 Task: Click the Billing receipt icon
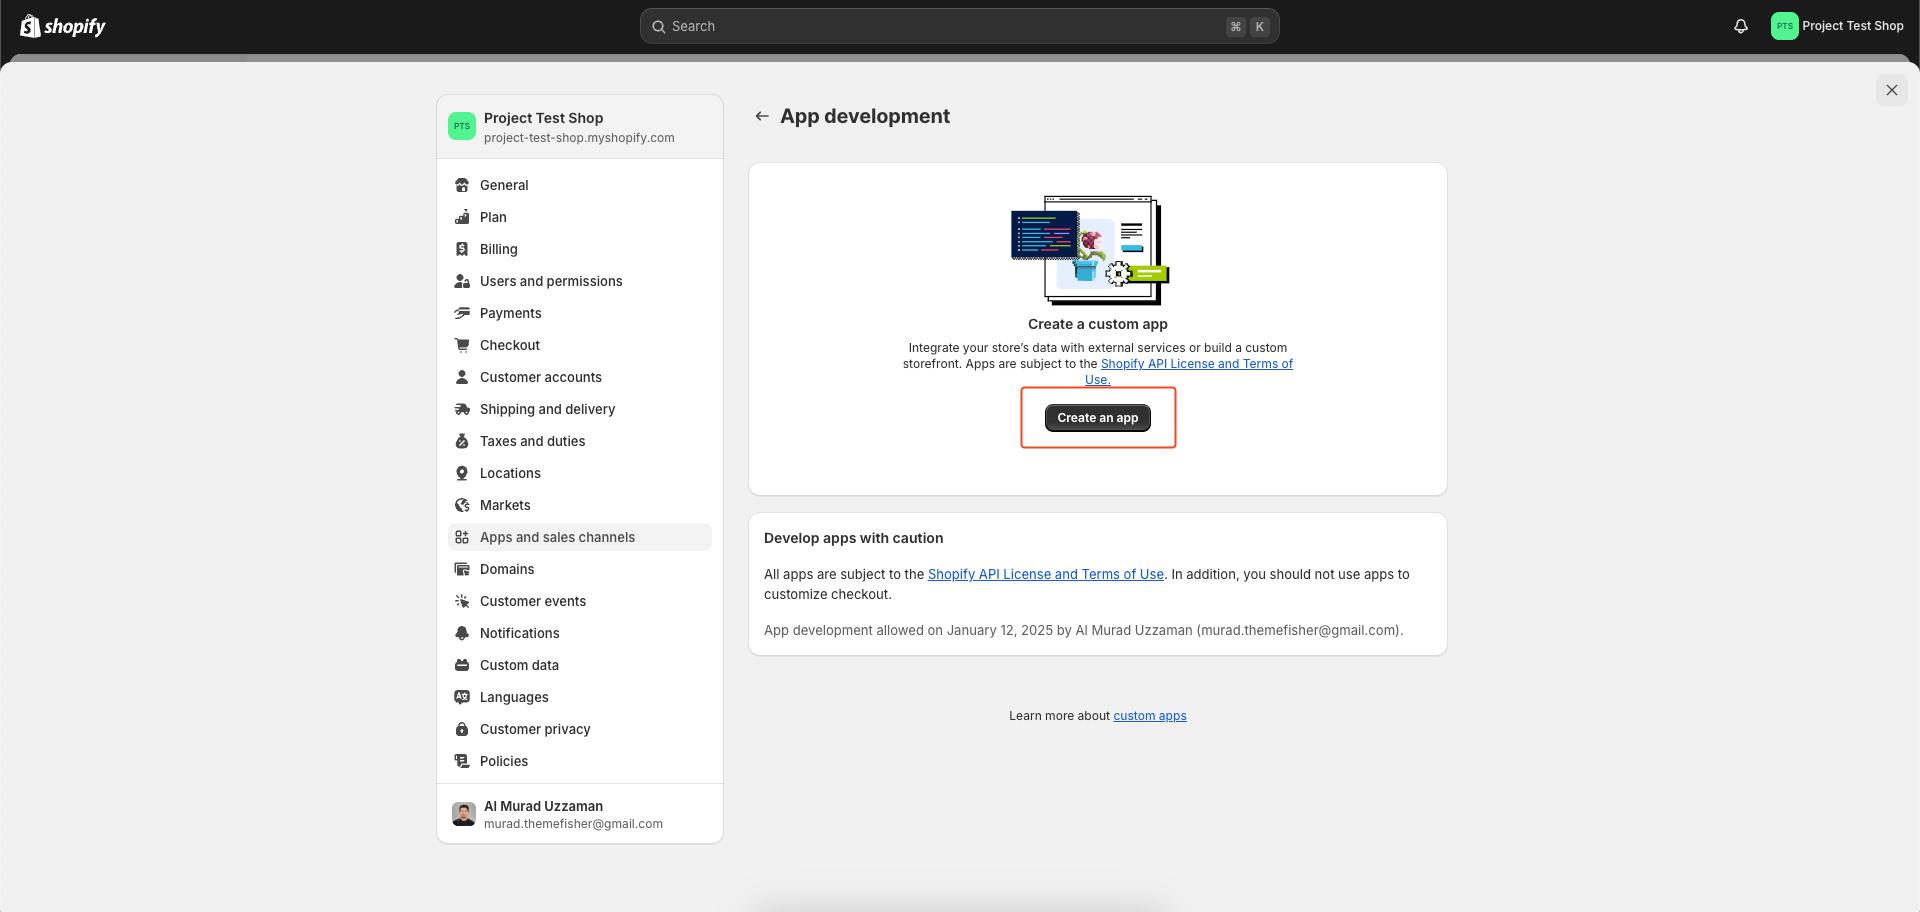(x=462, y=249)
